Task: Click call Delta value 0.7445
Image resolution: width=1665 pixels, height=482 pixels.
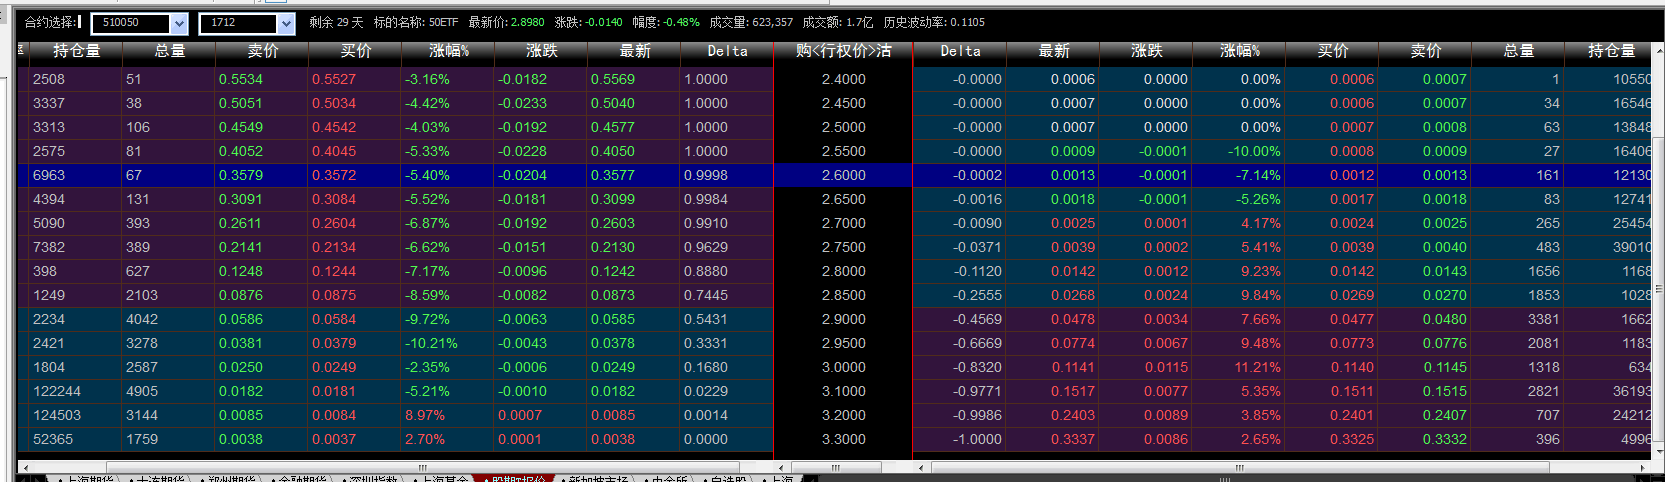Action: [706, 295]
